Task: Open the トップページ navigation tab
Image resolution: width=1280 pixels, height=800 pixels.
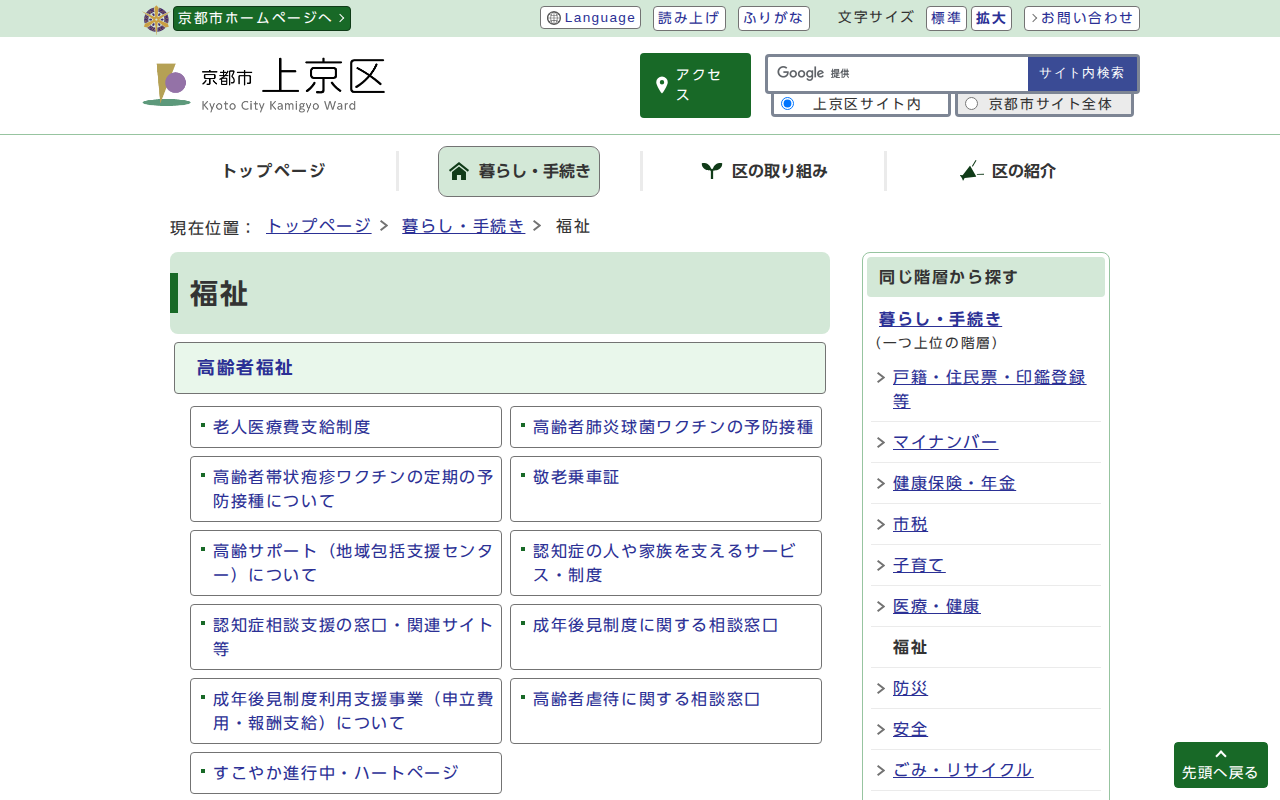Action: (273, 171)
